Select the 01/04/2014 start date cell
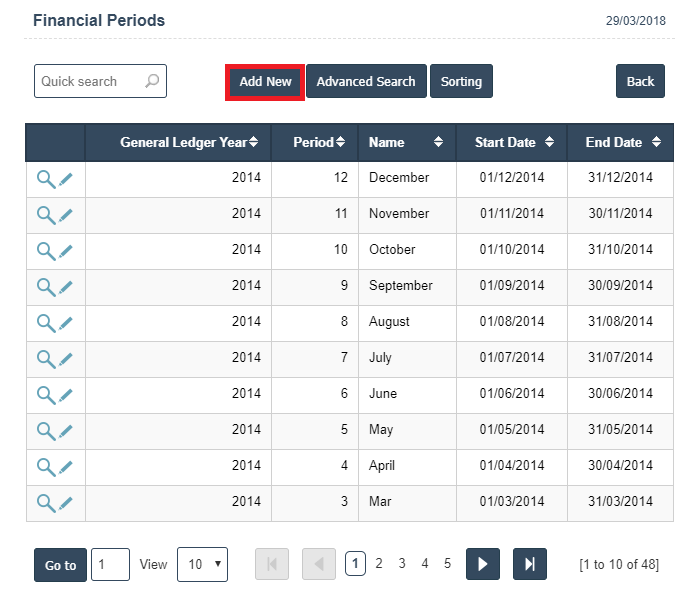697x592 pixels. point(512,468)
